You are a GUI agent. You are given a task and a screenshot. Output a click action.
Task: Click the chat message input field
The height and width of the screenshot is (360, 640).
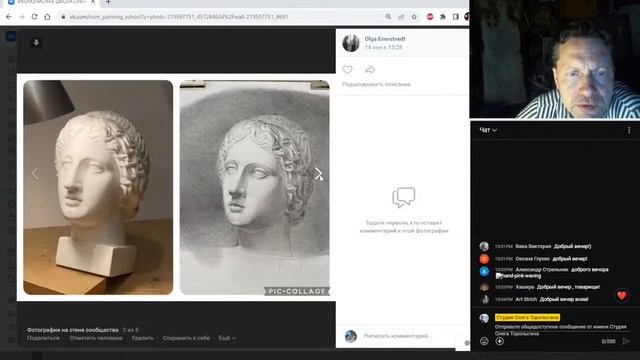561,330
